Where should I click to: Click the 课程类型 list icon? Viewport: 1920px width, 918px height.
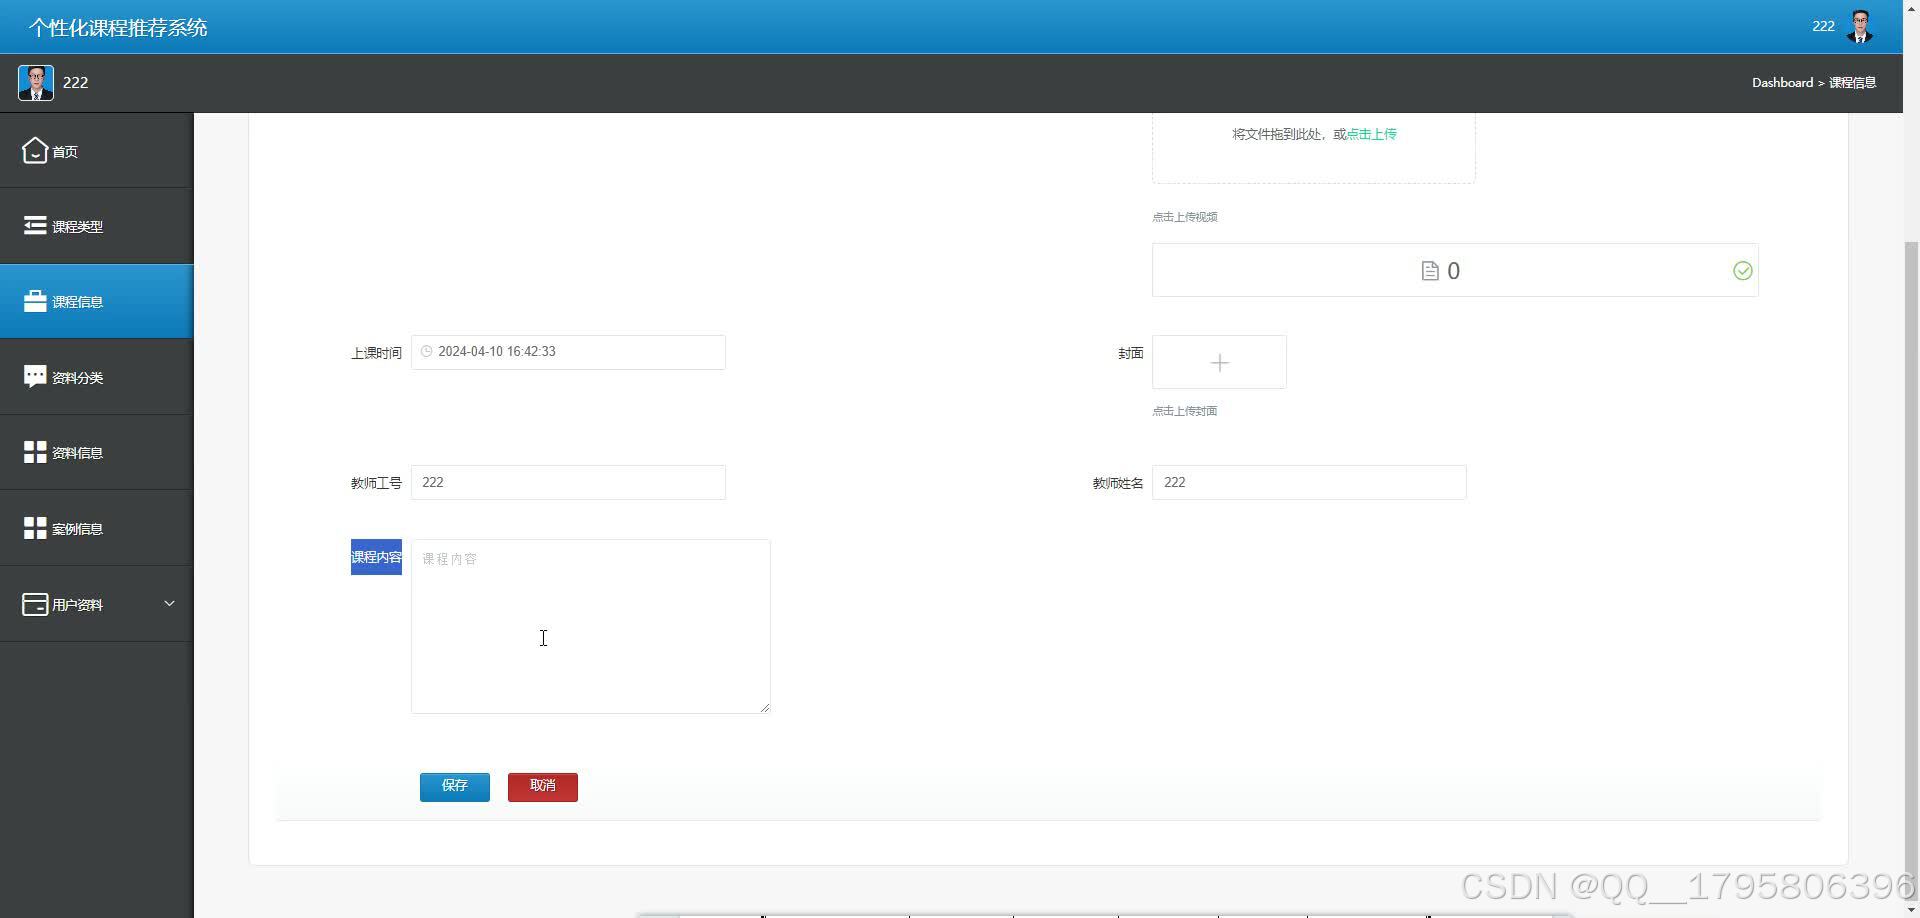point(35,225)
